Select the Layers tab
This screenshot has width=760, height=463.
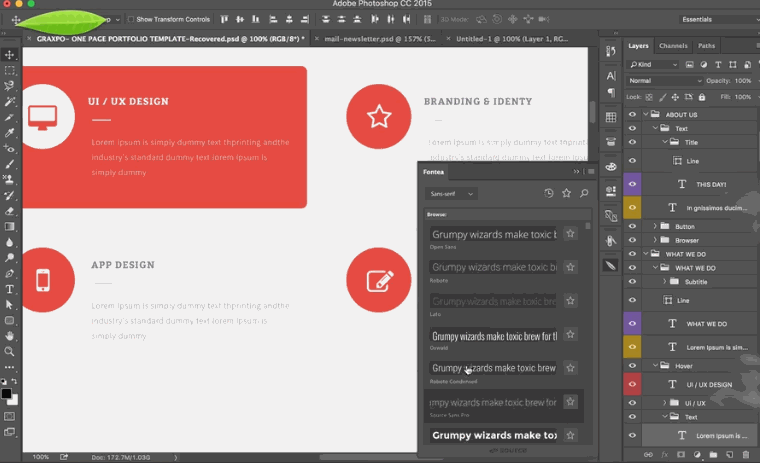point(638,46)
